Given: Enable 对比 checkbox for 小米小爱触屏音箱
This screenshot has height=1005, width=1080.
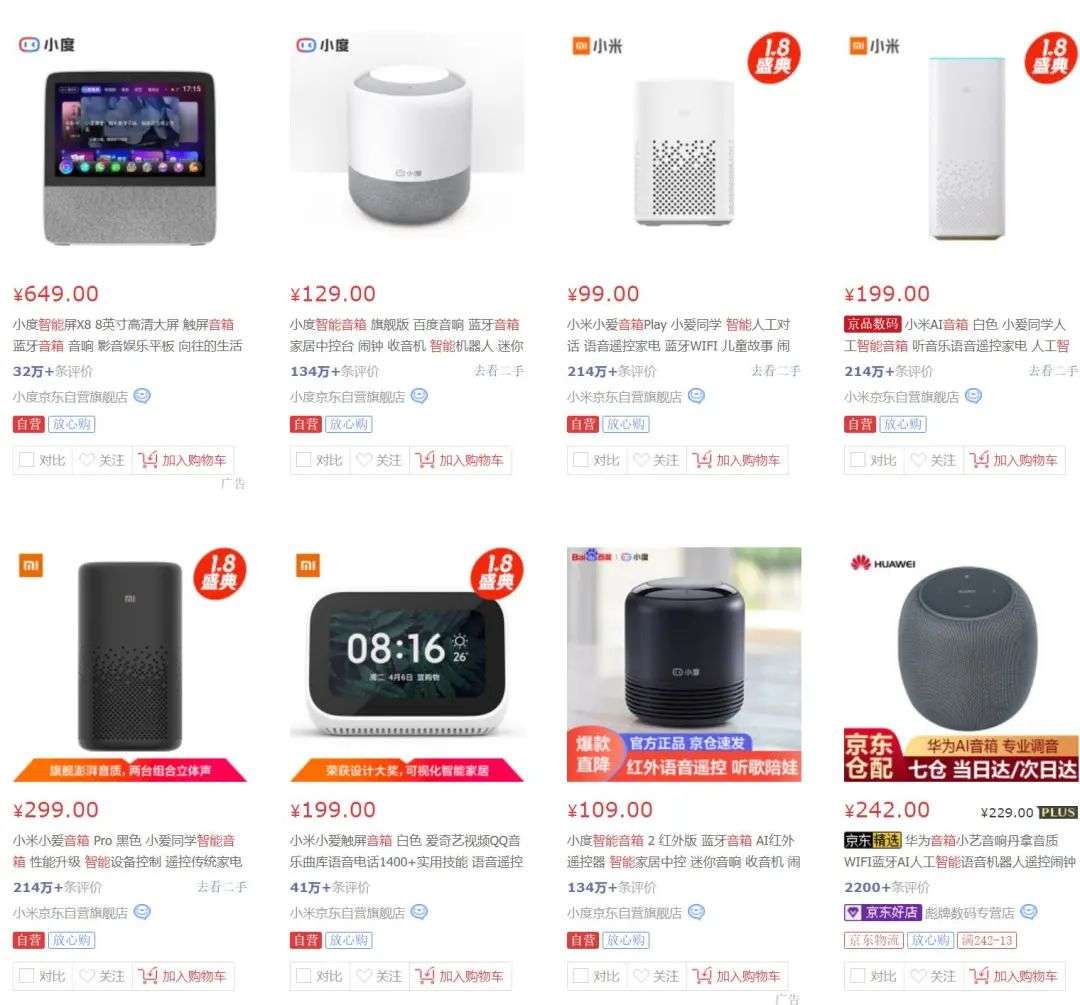Looking at the screenshot, I should click(x=303, y=975).
